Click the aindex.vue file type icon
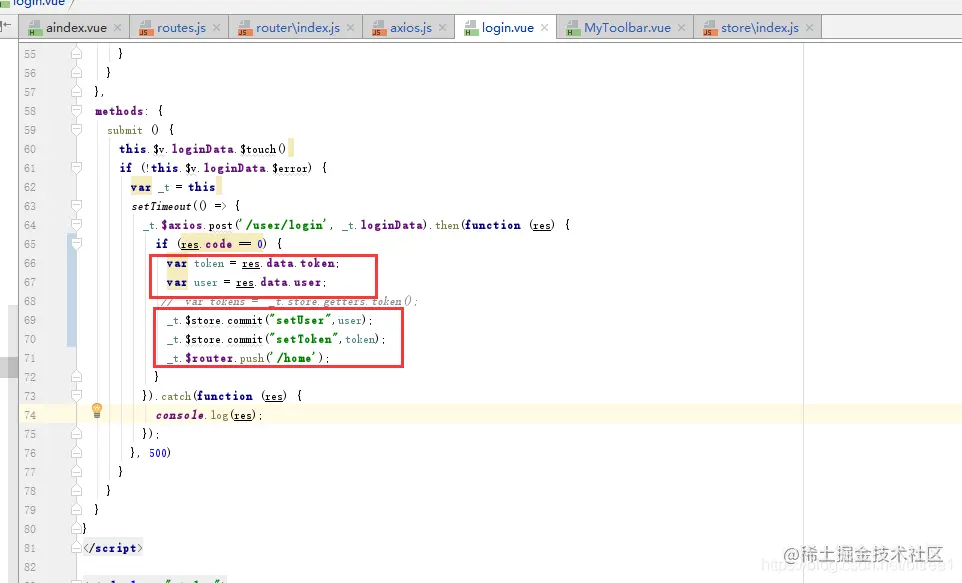962x583 pixels. click(35, 28)
